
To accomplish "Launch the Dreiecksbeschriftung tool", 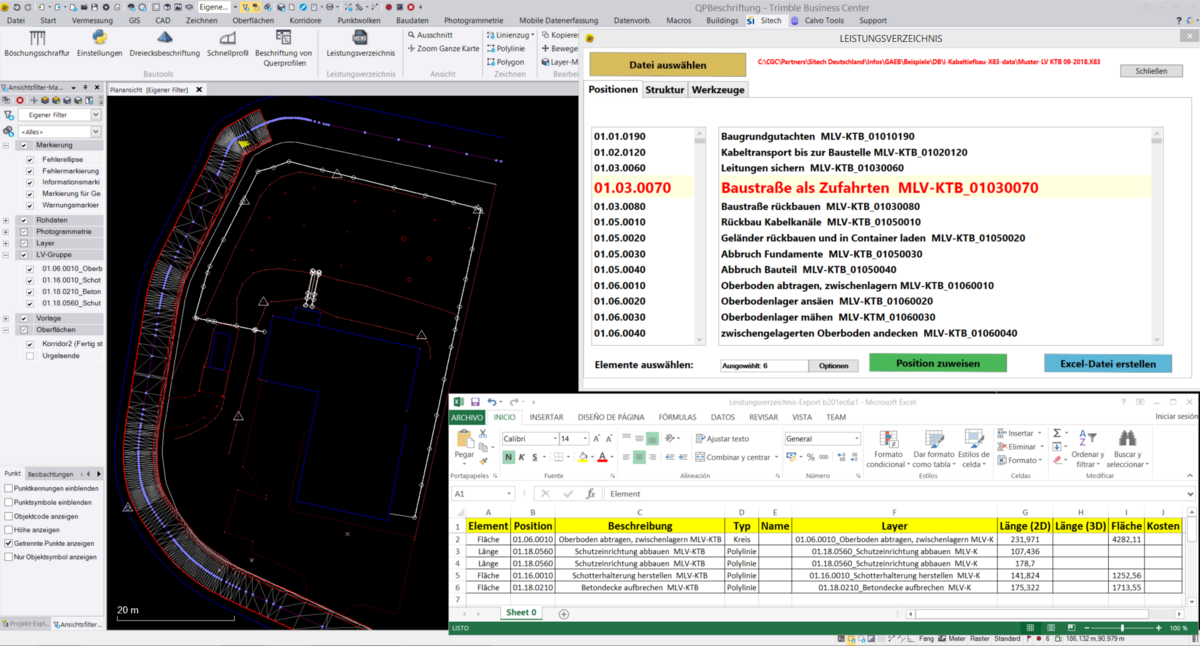I will pos(165,44).
